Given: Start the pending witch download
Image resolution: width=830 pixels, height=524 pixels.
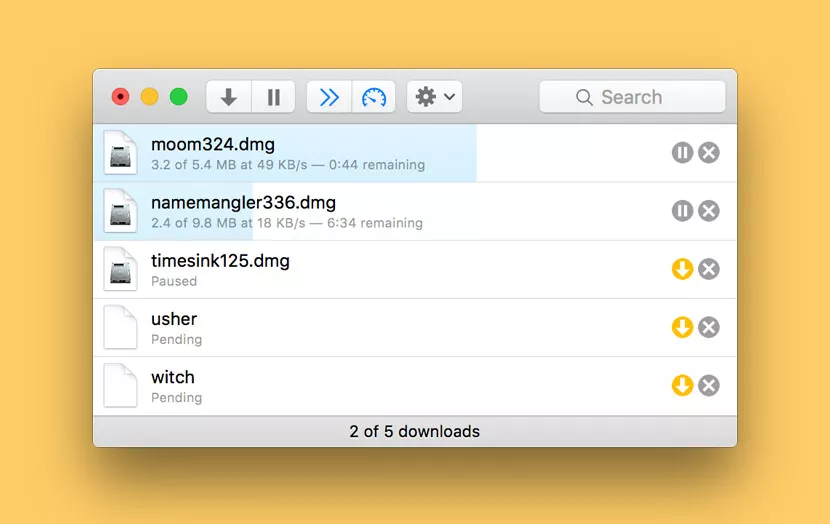Looking at the screenshot, I should [x=682, y=385].
